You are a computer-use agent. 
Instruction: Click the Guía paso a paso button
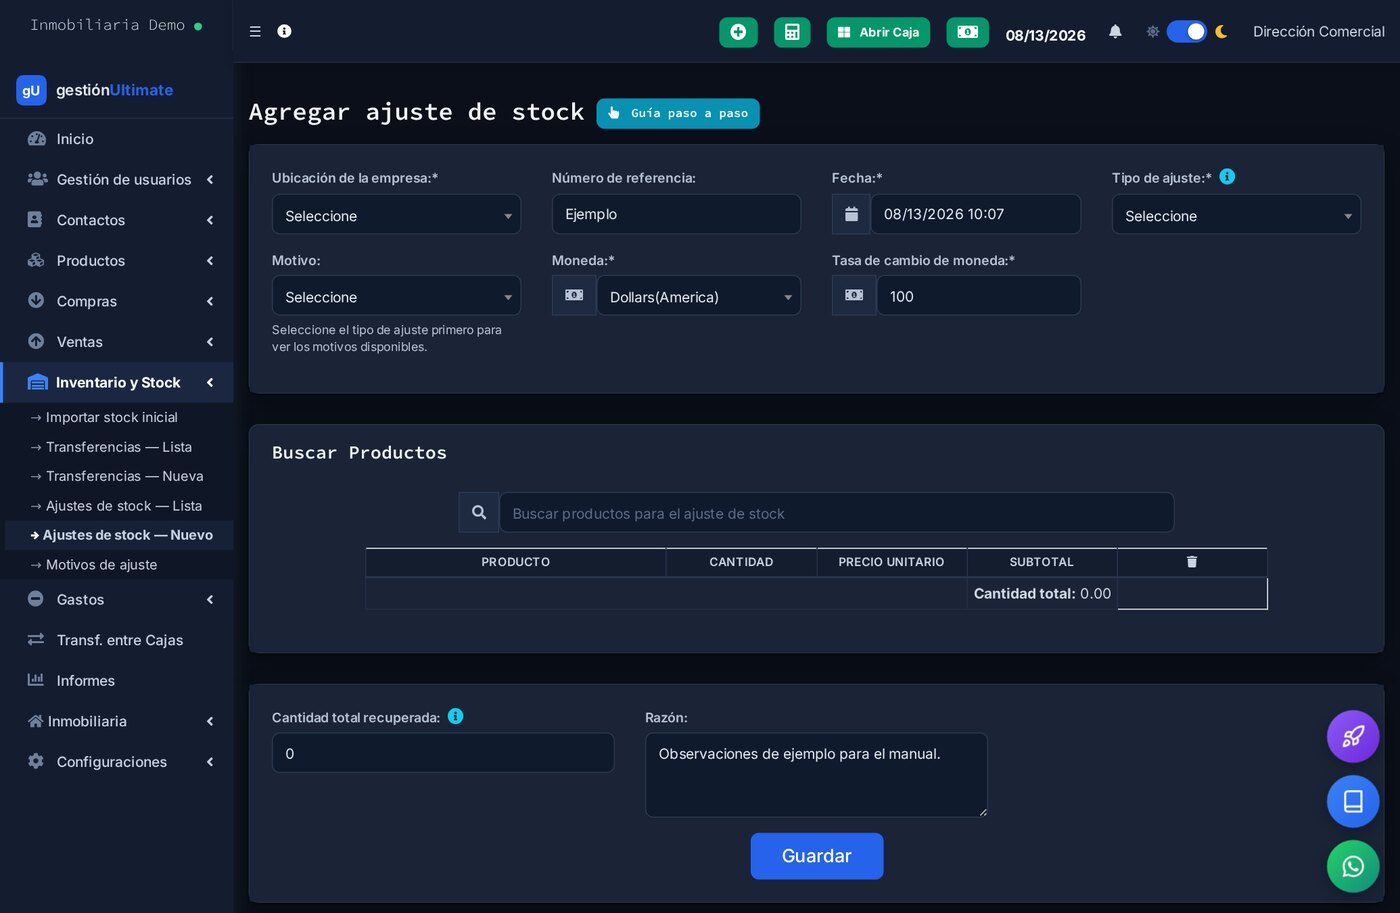(x=678, y=113)
